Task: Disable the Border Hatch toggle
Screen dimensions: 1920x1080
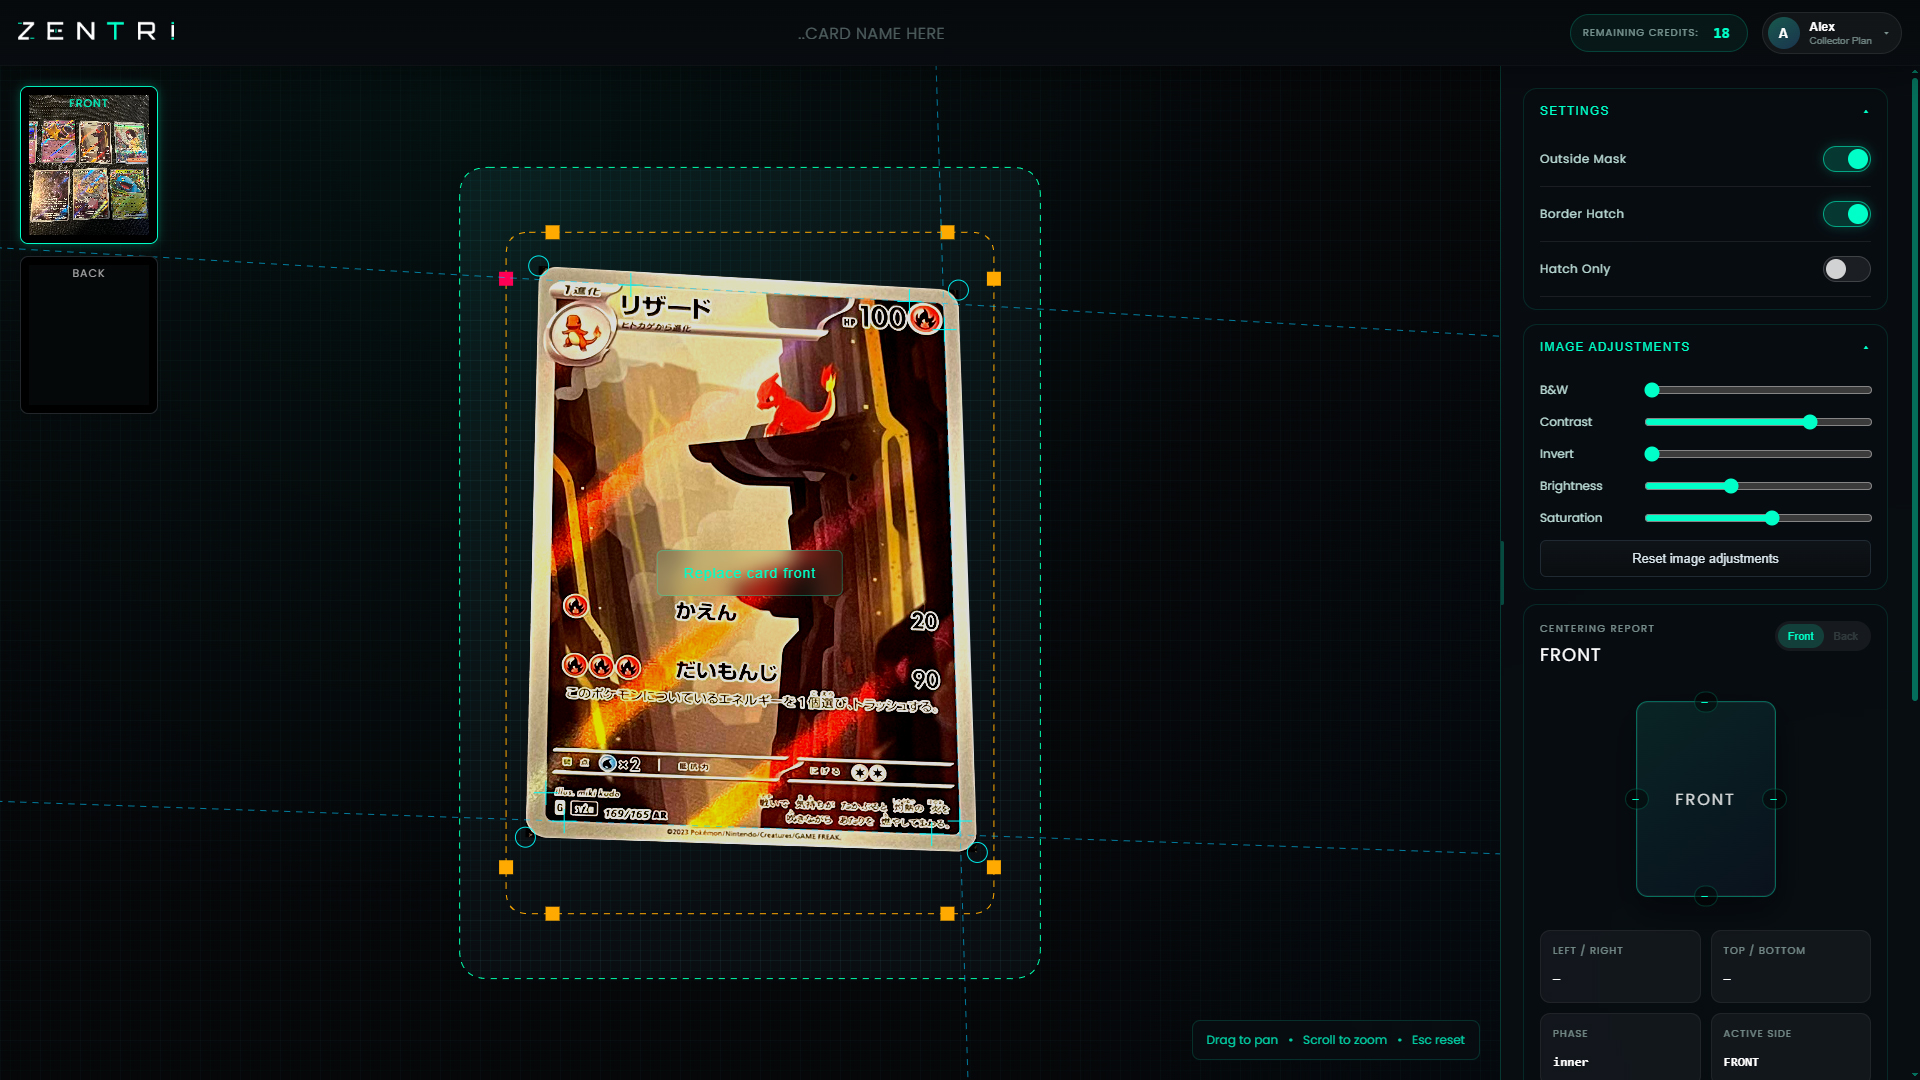Action: pos(1846,214)
